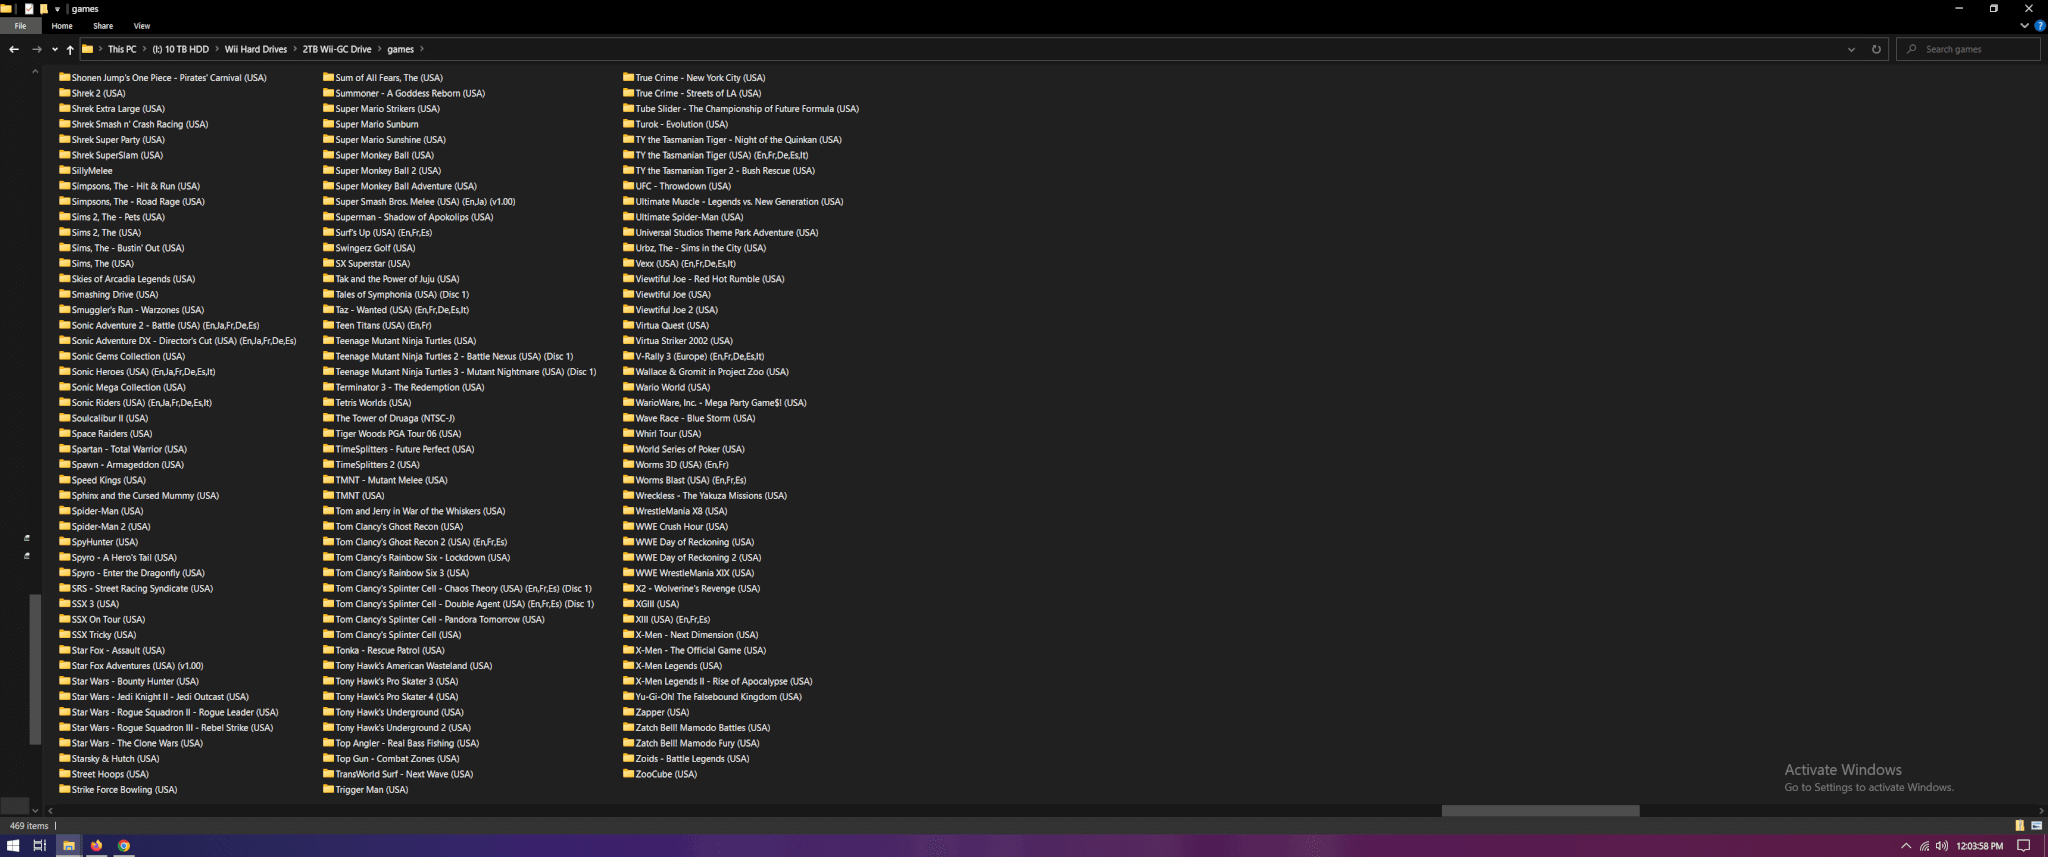Launch Chrome from the taskbar
The width and height of the screenshot is (2048, 857).
click(x=124, y=846)
